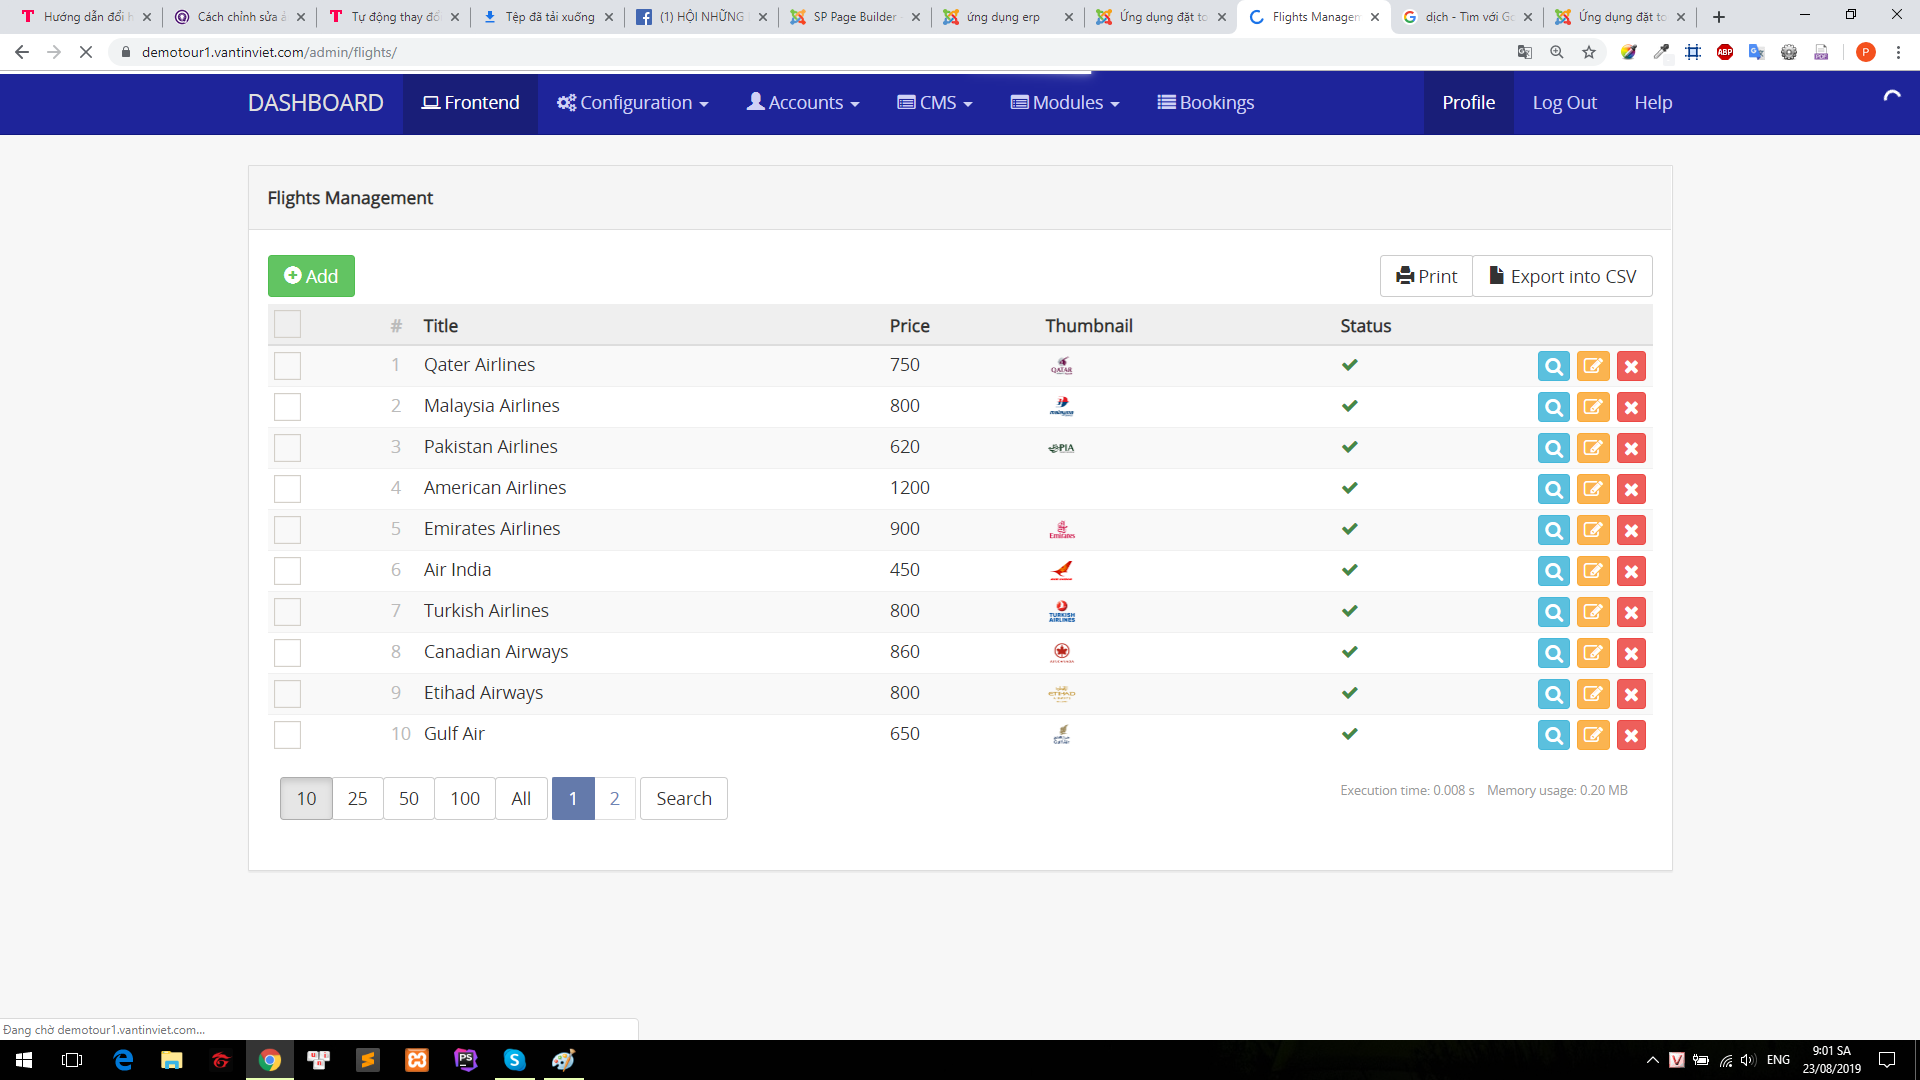1920x1080 pixels.
Task: Edit the Gulf Air entry
Action: 1593,735
